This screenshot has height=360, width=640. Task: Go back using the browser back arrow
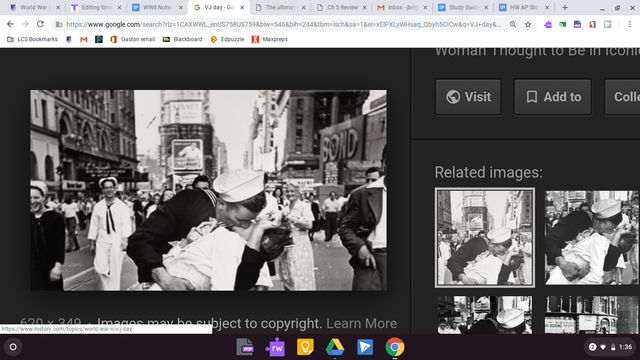(x=10, y=24)
